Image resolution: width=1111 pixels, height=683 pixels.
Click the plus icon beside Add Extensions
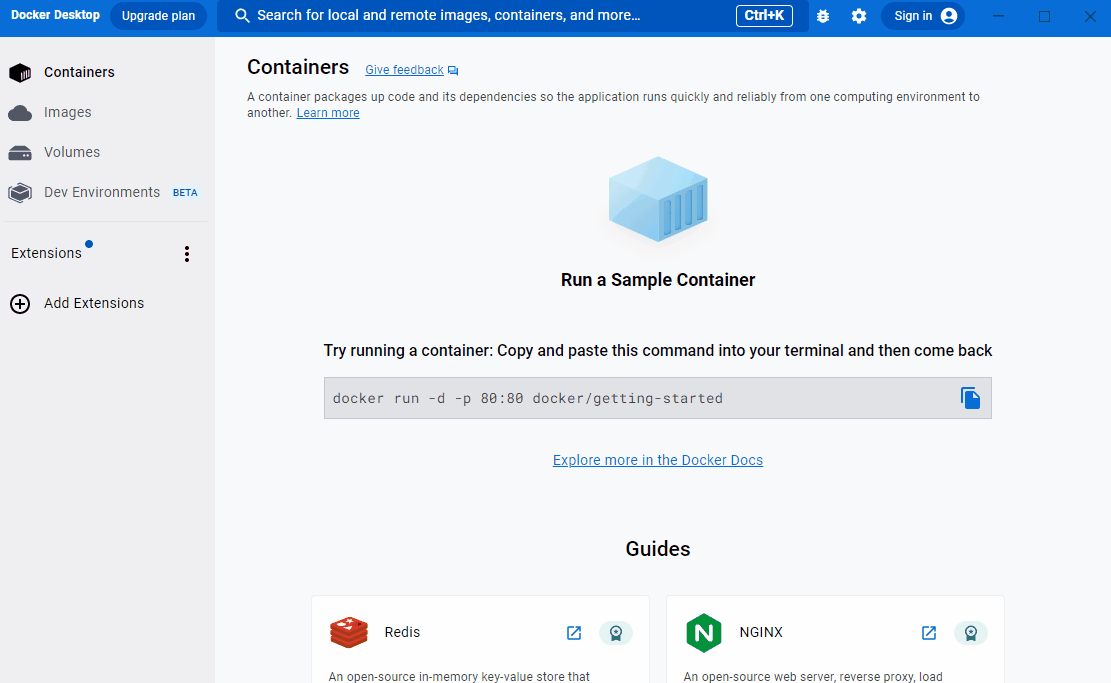pyautogui.click(x=20, y=304)
